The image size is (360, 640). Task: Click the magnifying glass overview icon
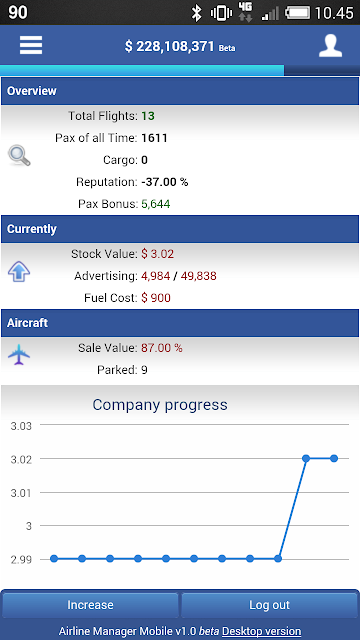coord(19,156)
